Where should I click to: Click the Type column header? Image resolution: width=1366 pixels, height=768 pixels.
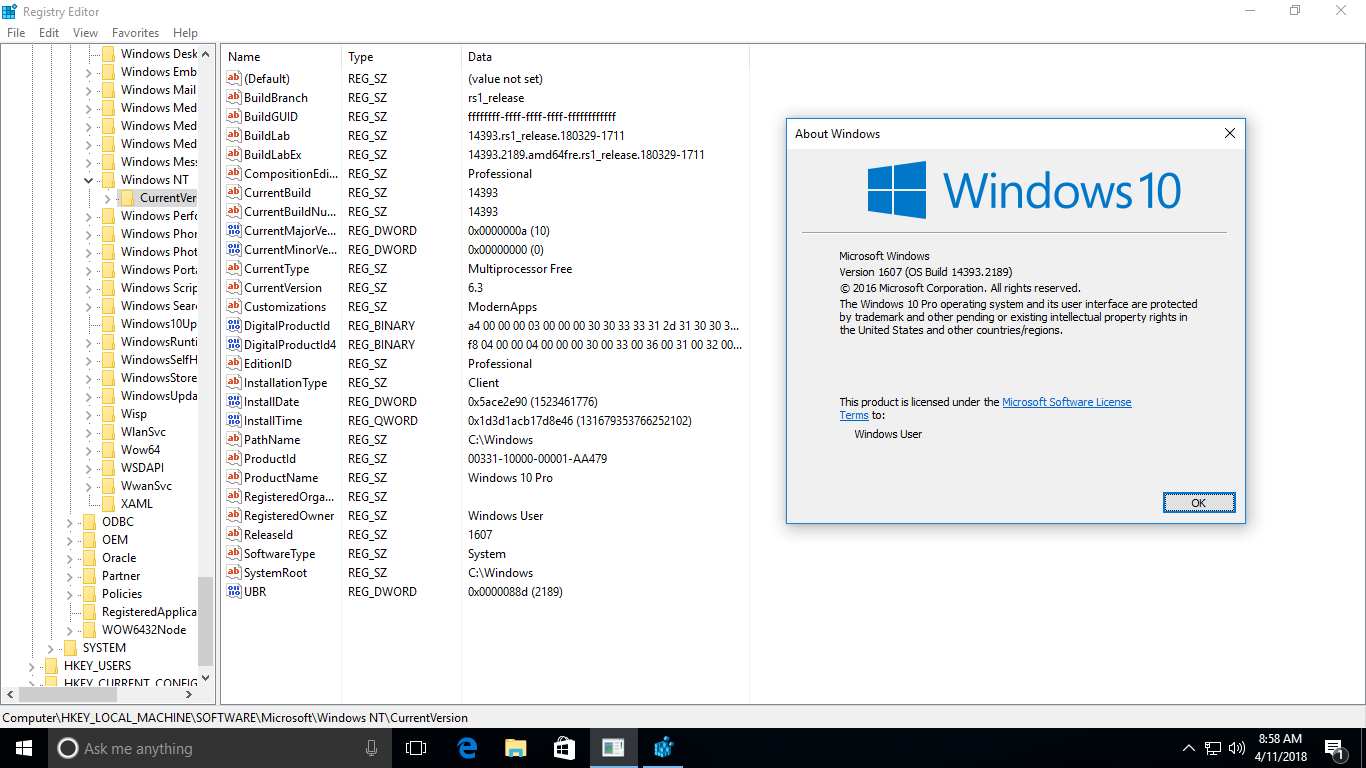pos(402,57)
